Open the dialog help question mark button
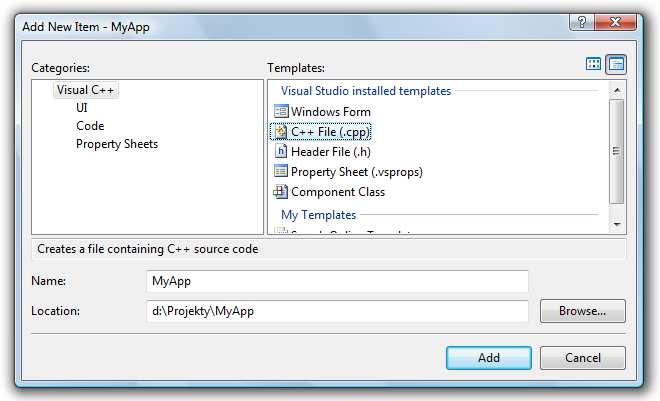This screenshot has height=401, width=660. [582, 22]
